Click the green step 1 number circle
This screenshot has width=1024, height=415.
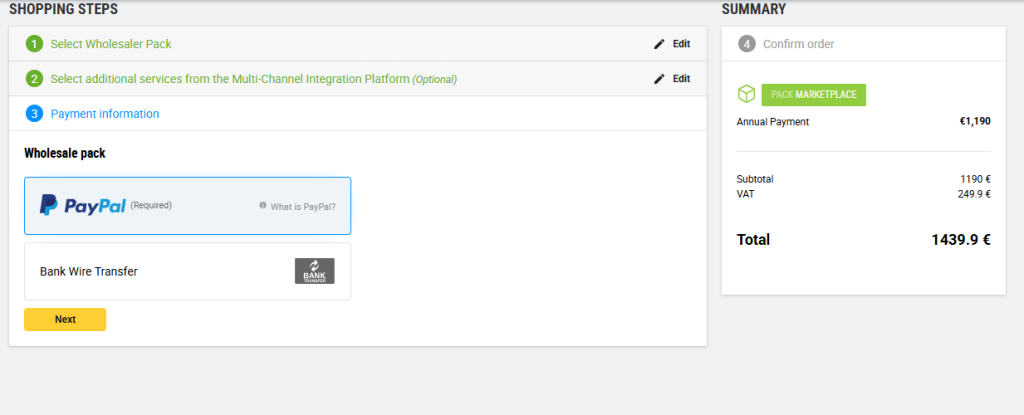(35, 44)
